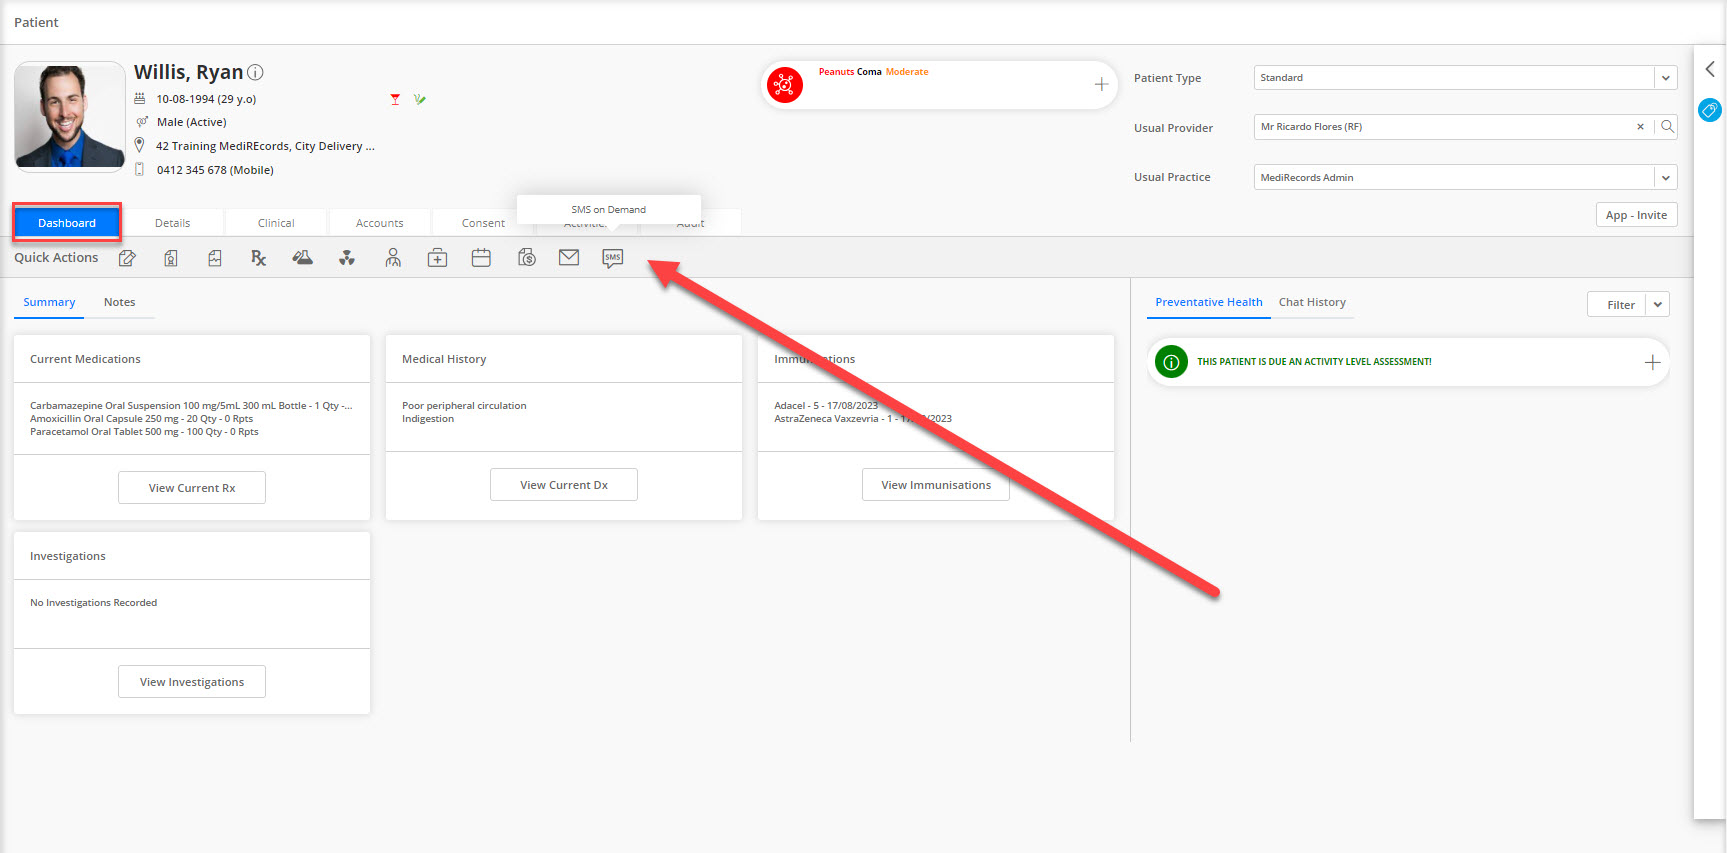Add an allergy with the plus icon
1727x853 pixels.
coord(1101,85)
